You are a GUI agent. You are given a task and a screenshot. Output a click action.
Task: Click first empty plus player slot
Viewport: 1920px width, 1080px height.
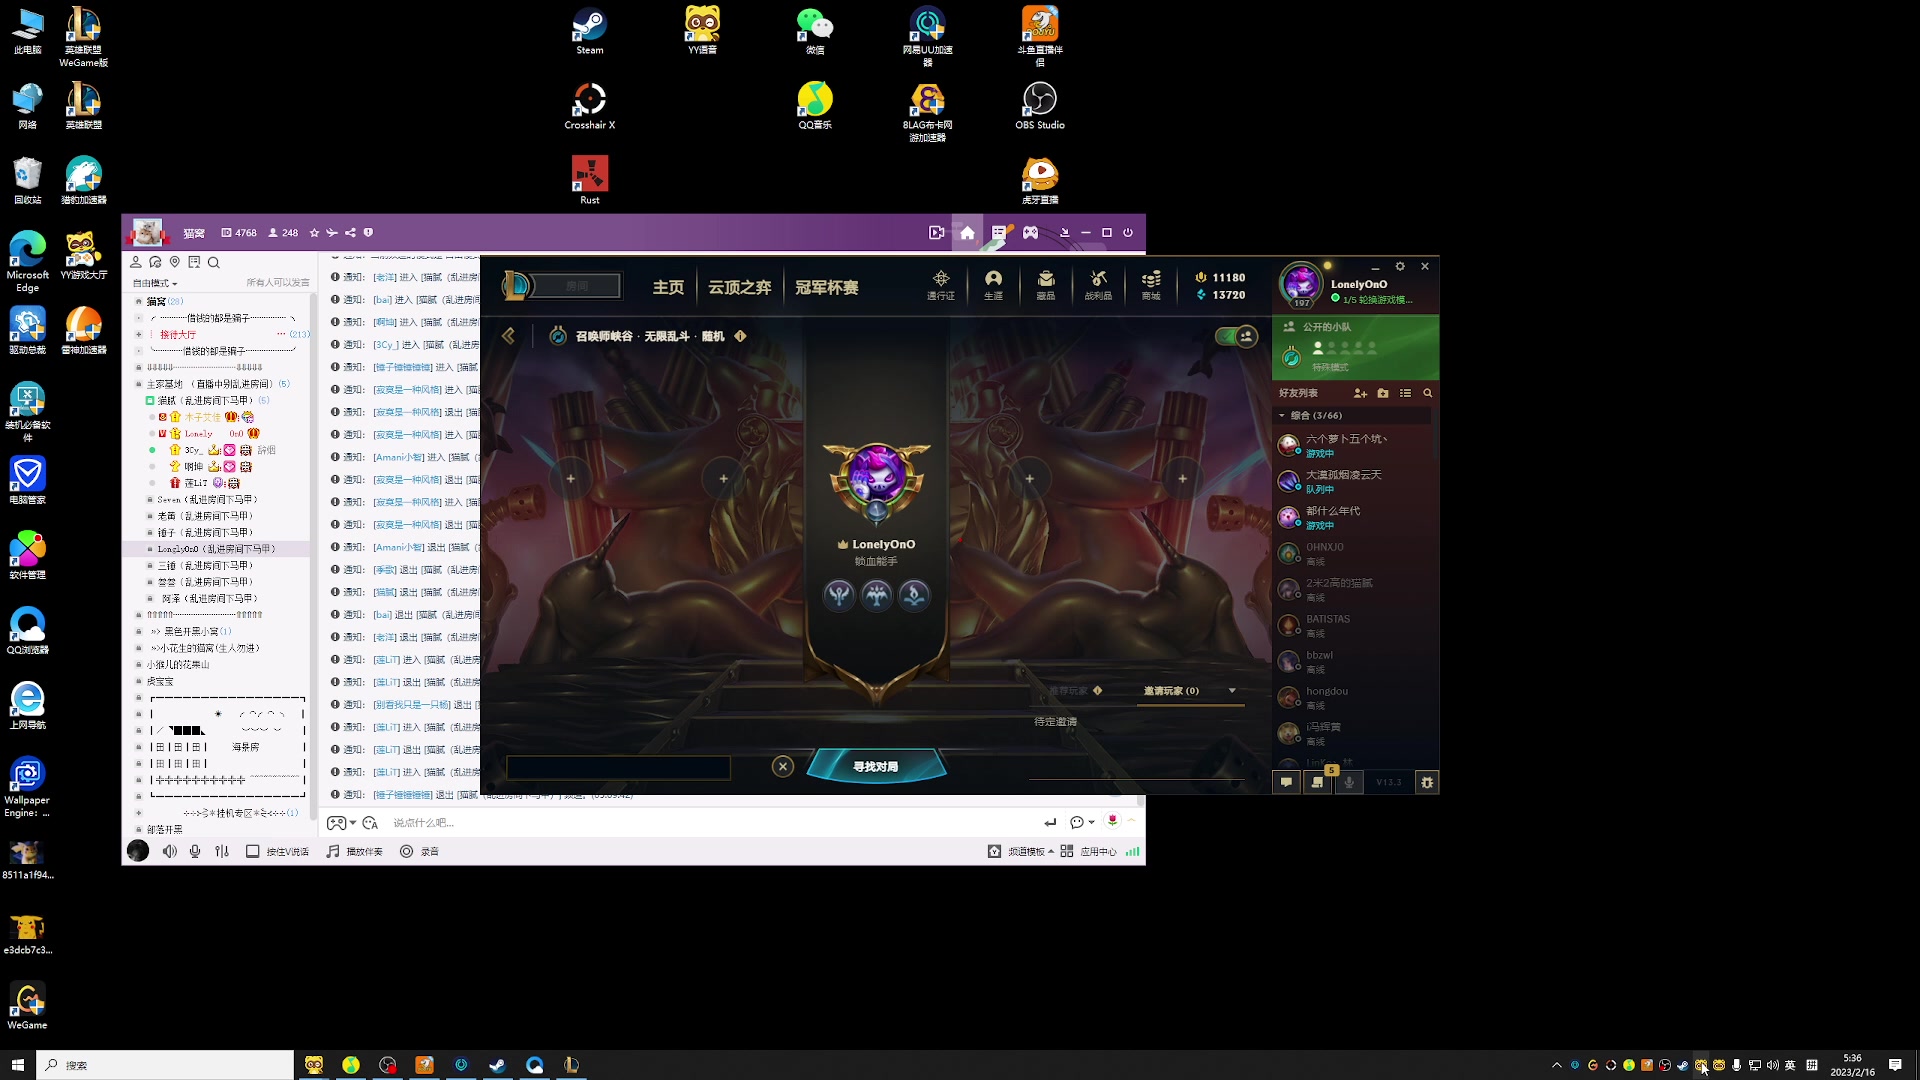(x=570, y=478)
